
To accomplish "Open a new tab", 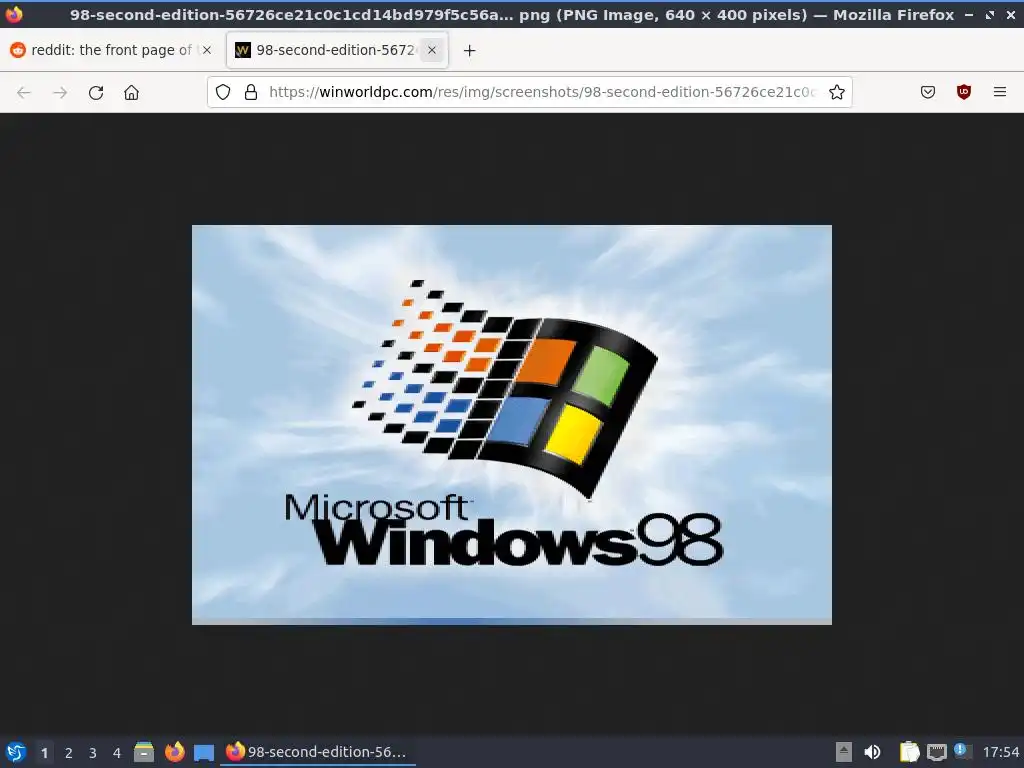I will [x=469, y=50].
